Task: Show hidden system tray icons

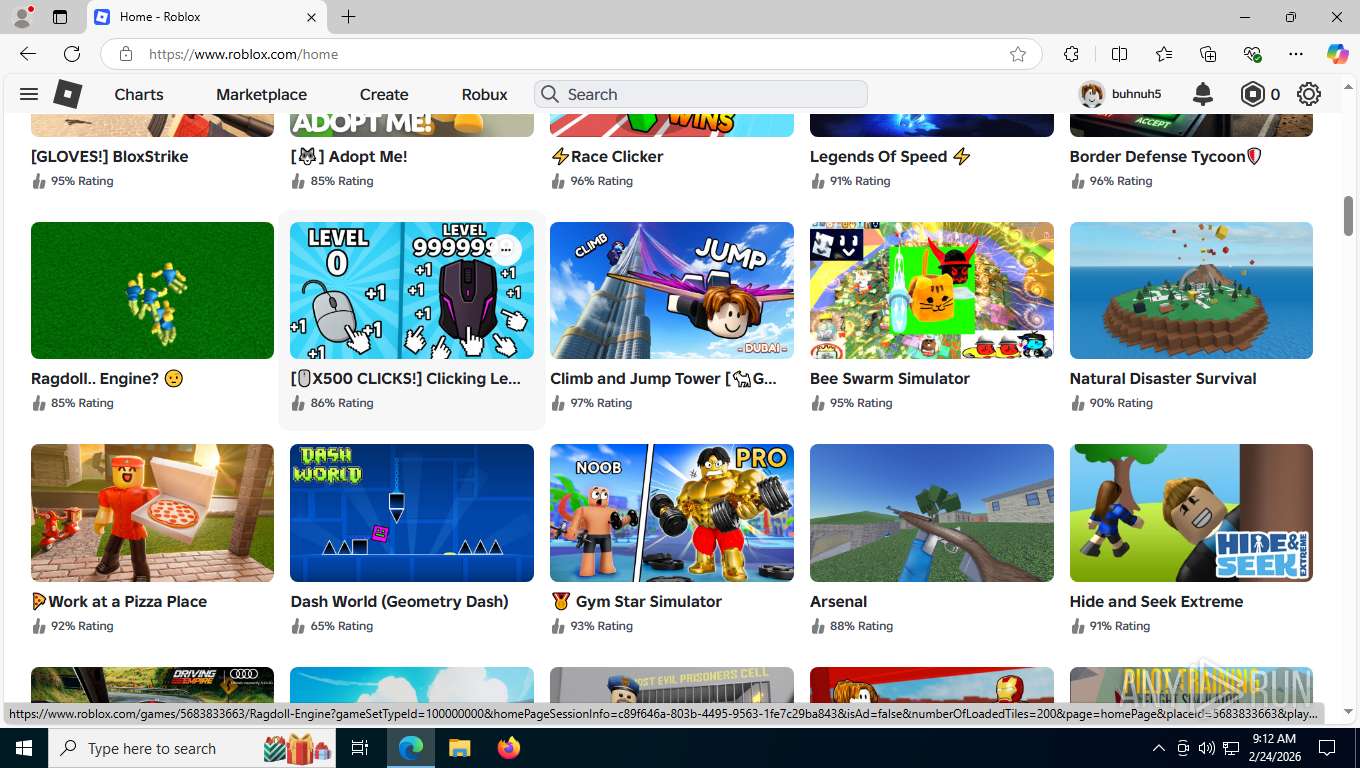Action: [x=1159, y=748]
